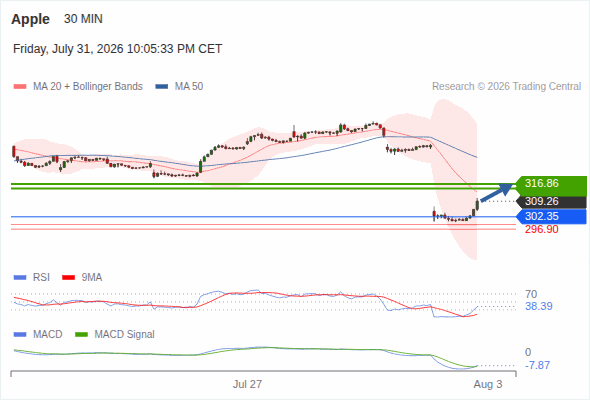
Task: Click the RSI 70 level label
Action: click(x=531, y=294)
